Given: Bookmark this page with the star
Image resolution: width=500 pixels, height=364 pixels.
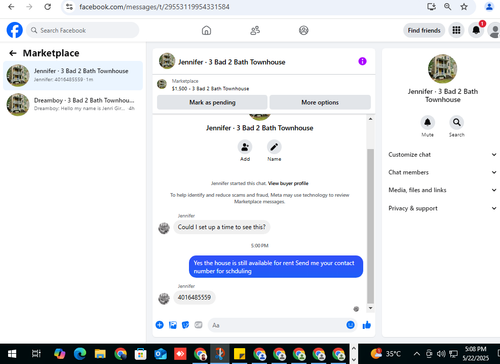Looking at the screenshot, I should point(464,7).
